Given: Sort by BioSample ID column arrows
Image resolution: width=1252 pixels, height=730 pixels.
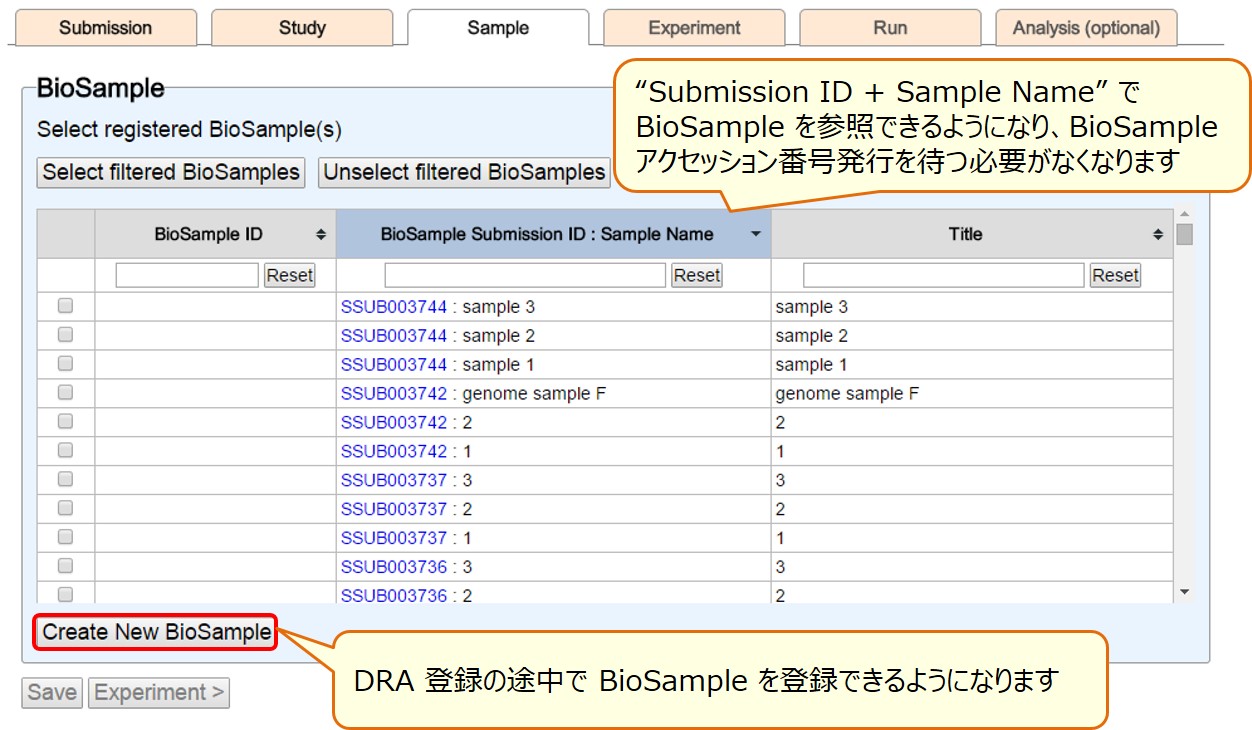Looking at the screenshot, I should click(320, 235).
